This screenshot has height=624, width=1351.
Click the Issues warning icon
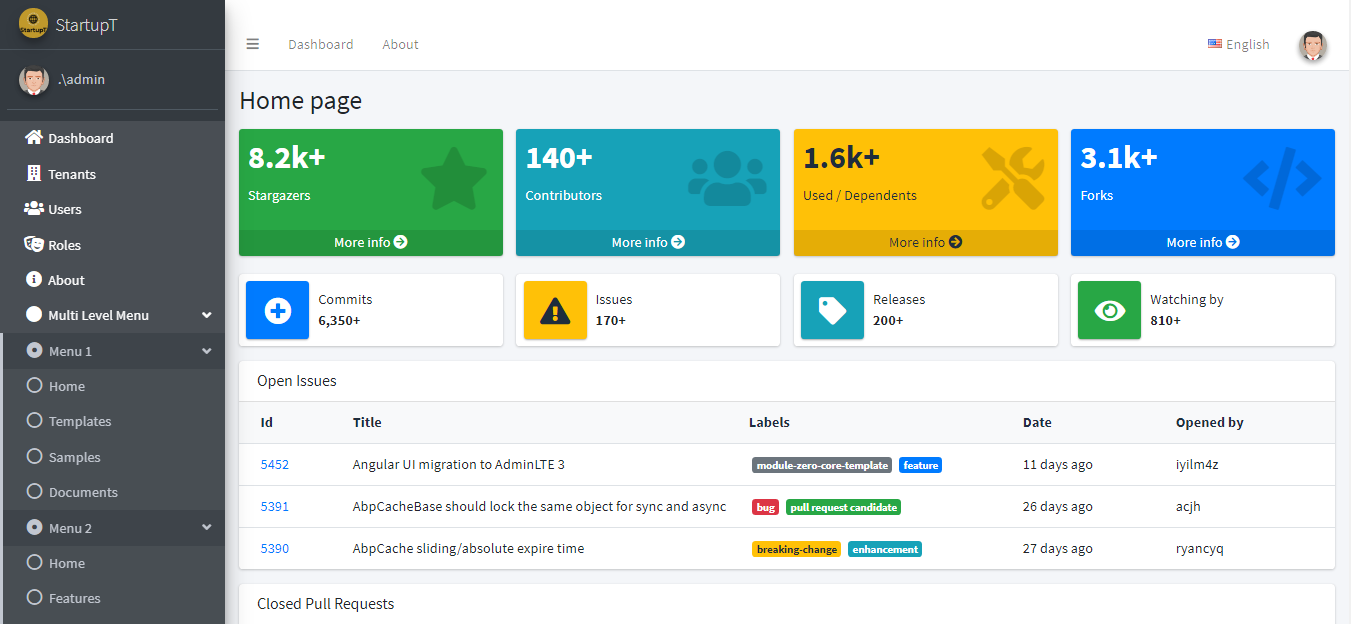tap(555, 310)
